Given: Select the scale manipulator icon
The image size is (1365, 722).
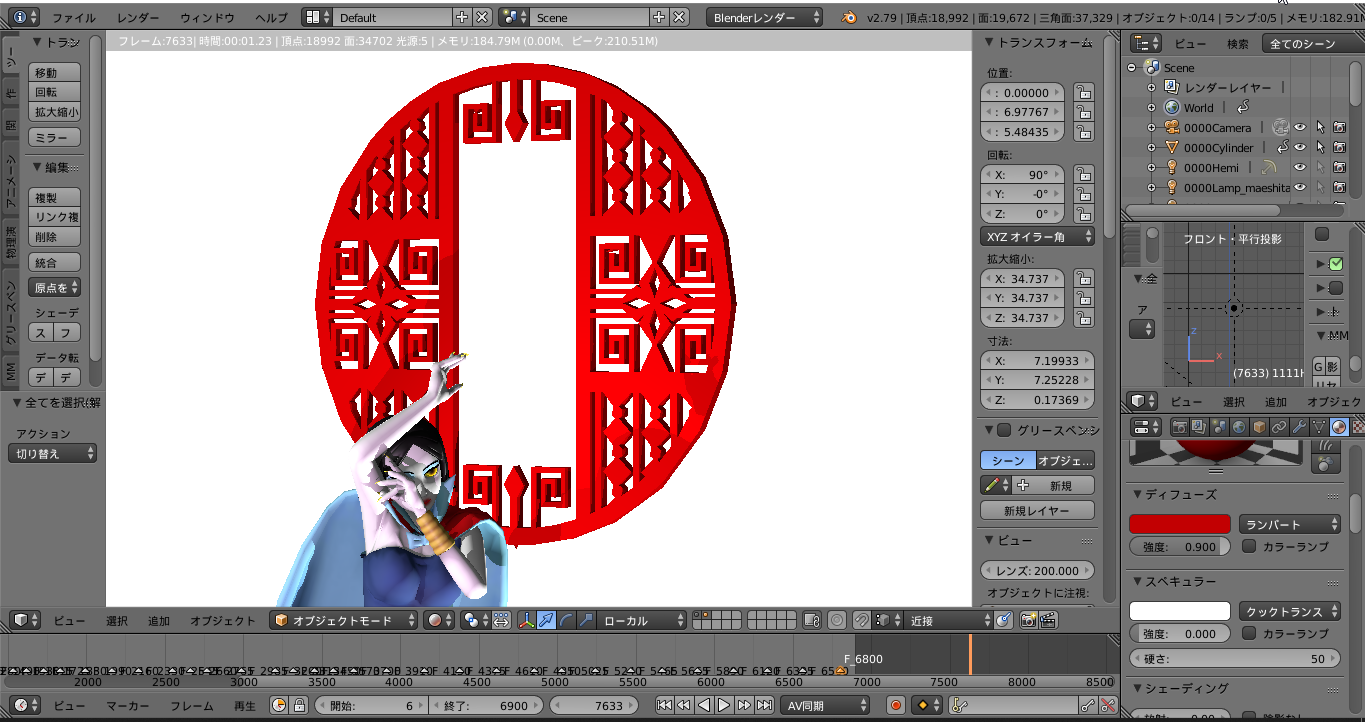Looking at the screenshot, I should (584, 621).
